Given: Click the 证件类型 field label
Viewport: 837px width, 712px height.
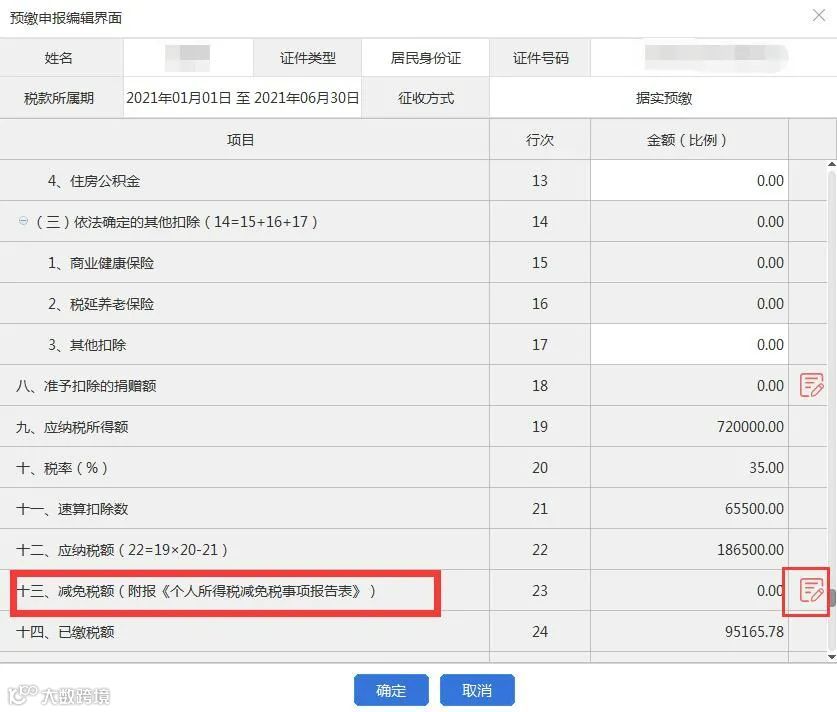Looking at the screenshot, I should (x=307, y=58).
